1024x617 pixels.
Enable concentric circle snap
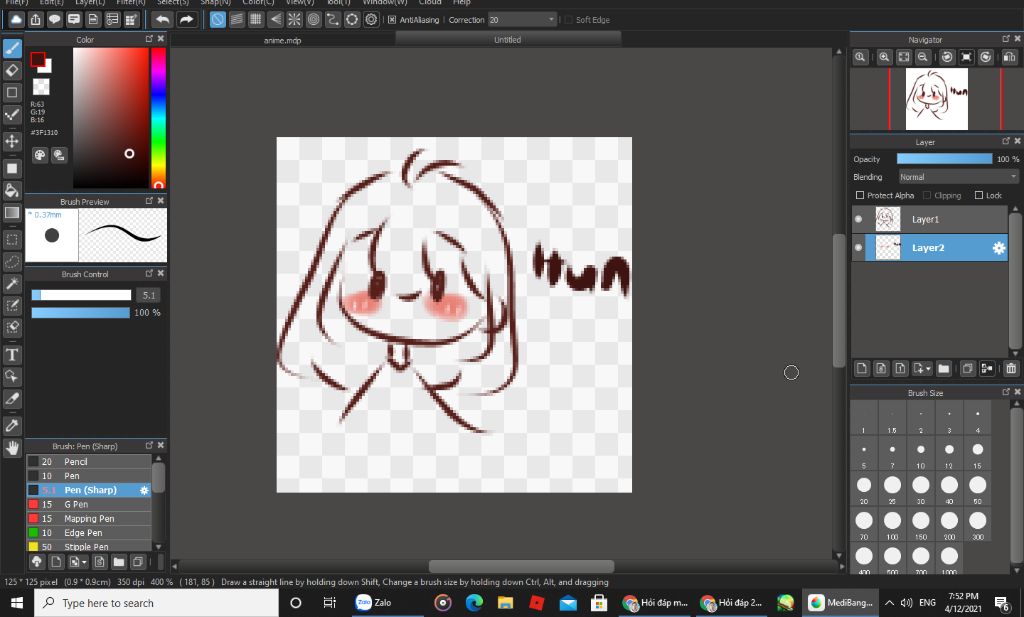click(313, 20)
